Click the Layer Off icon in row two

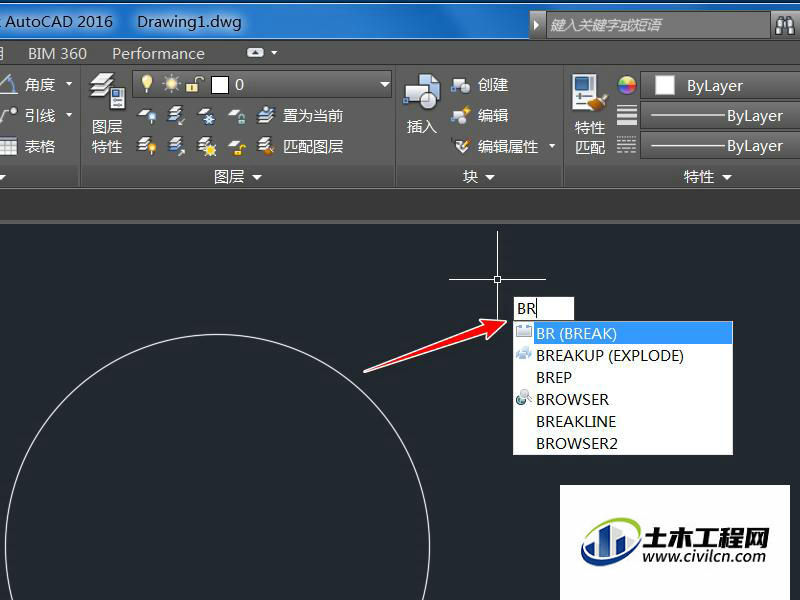pos(147,116)
